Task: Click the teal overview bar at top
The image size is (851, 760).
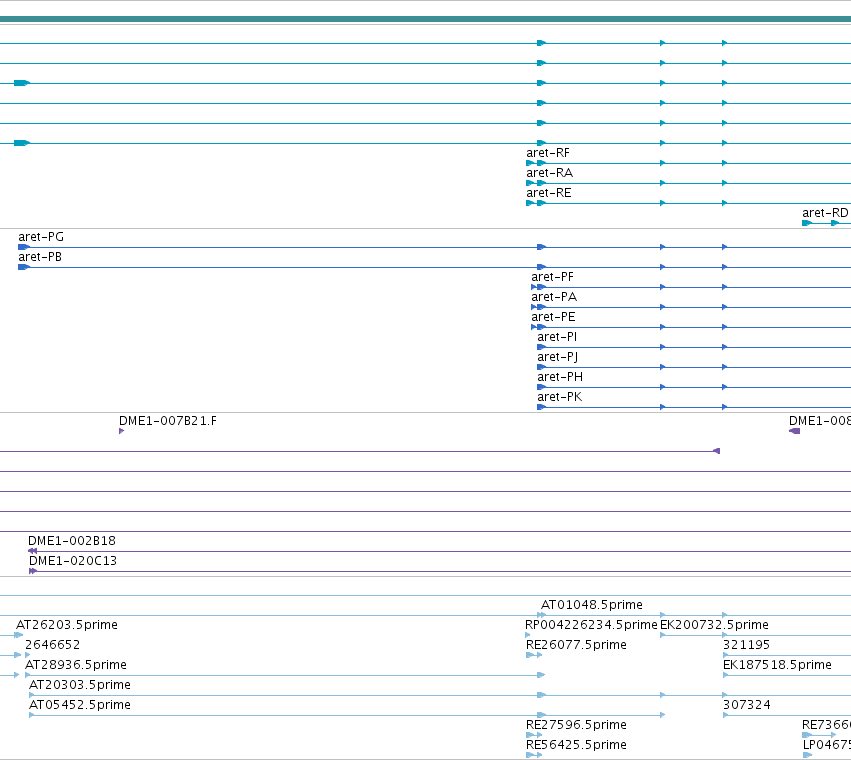Action: point(426,19)
